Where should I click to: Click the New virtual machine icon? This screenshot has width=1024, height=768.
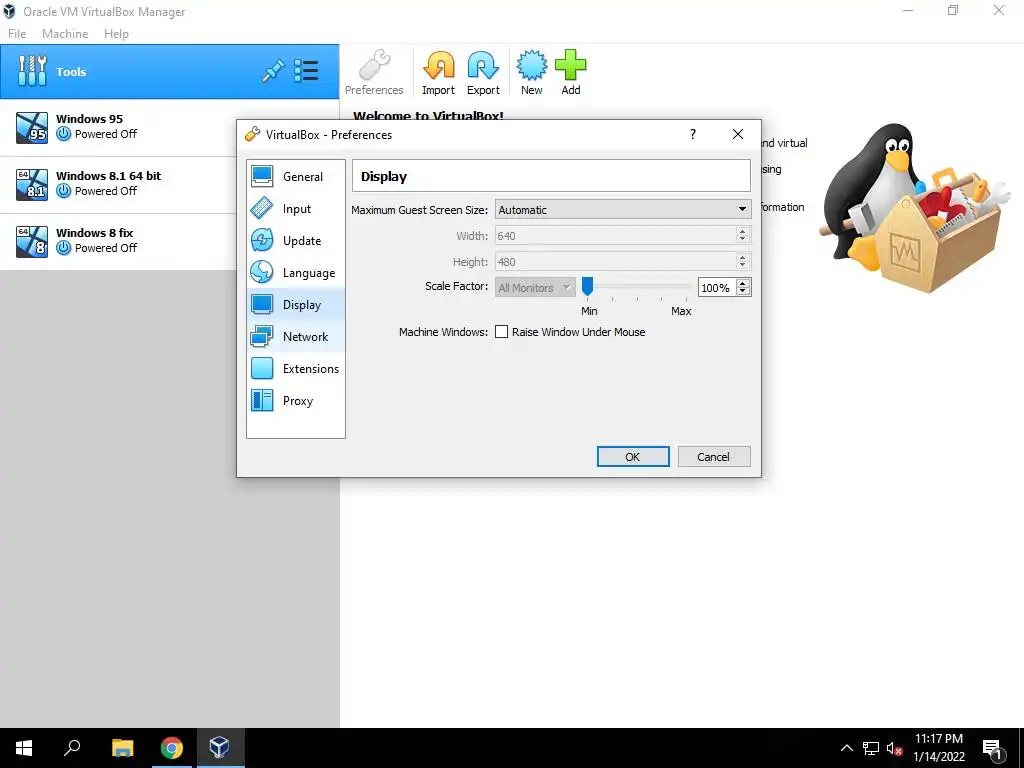coord(532,72)
